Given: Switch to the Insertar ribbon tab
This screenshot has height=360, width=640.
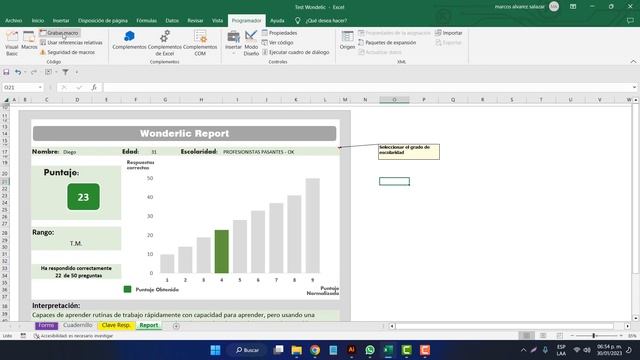Looking at the screenshot, I should (x=61, y=20).
